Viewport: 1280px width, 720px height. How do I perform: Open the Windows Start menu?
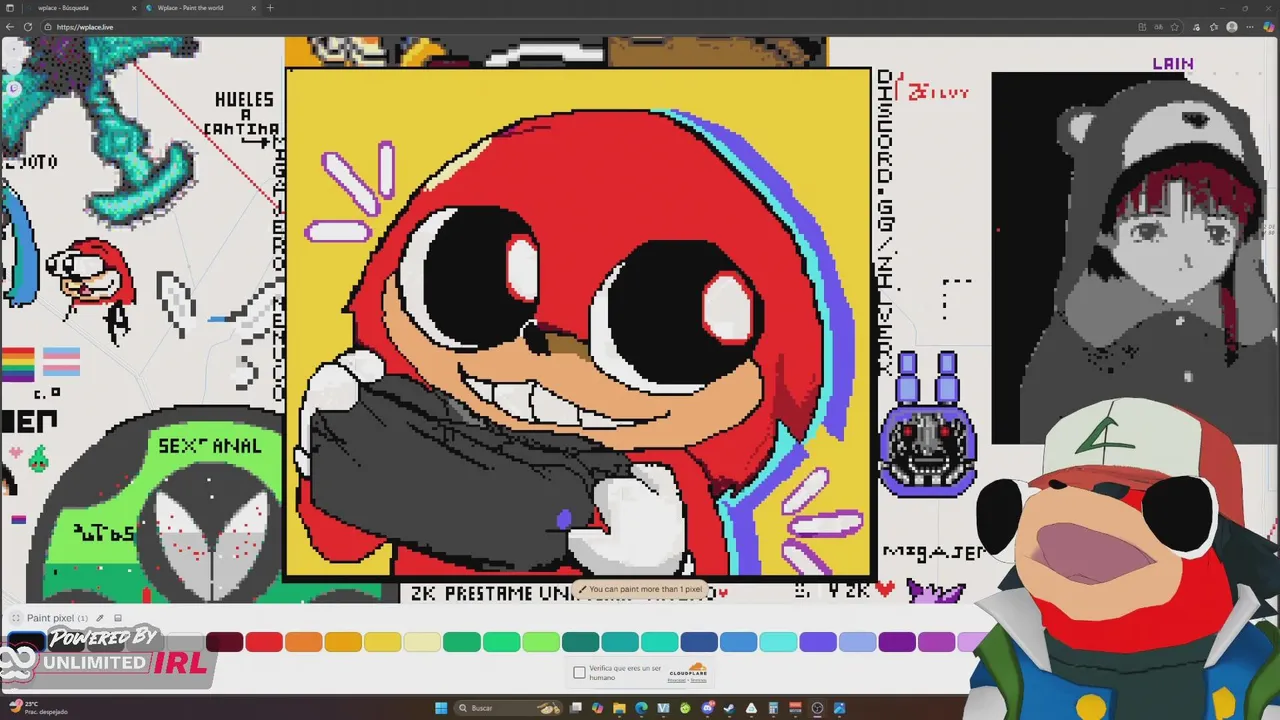click(441, 708)
